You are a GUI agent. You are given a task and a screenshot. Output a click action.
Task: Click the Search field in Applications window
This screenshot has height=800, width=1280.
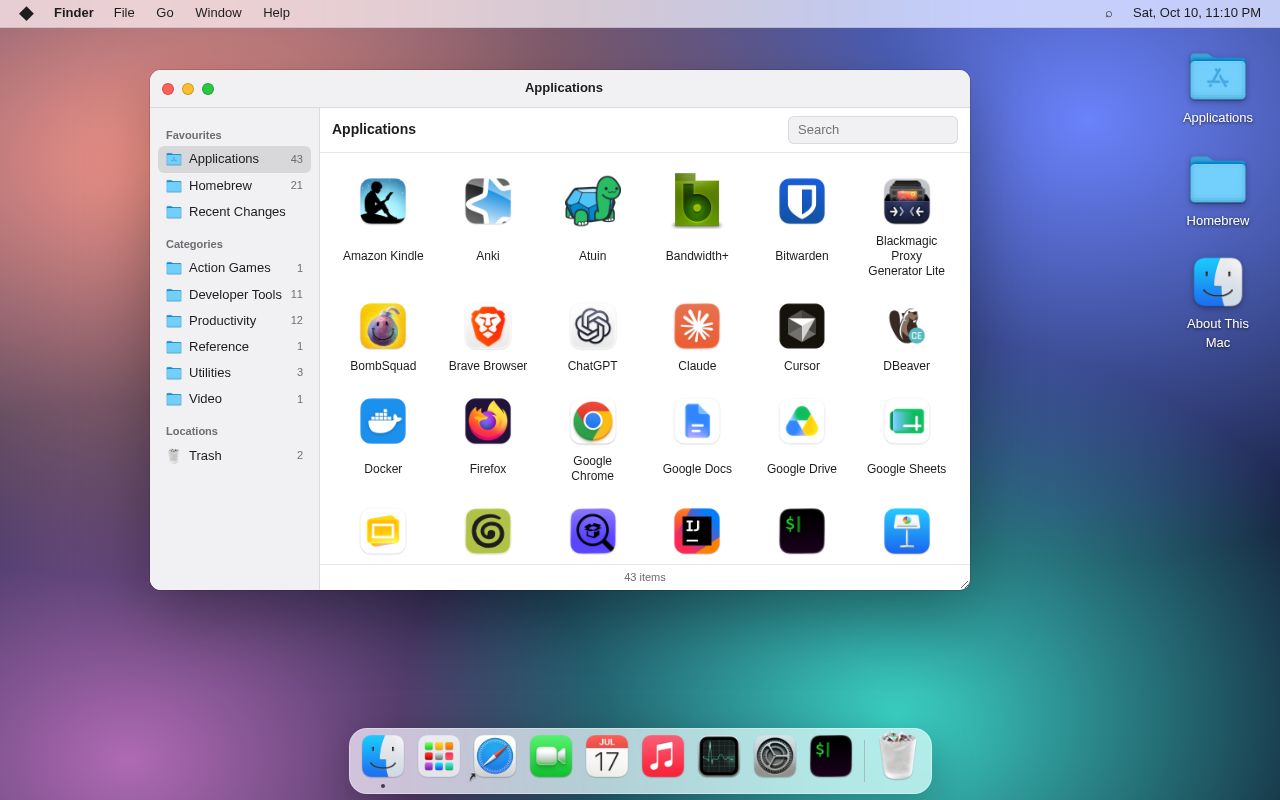[x=873, y=129]
